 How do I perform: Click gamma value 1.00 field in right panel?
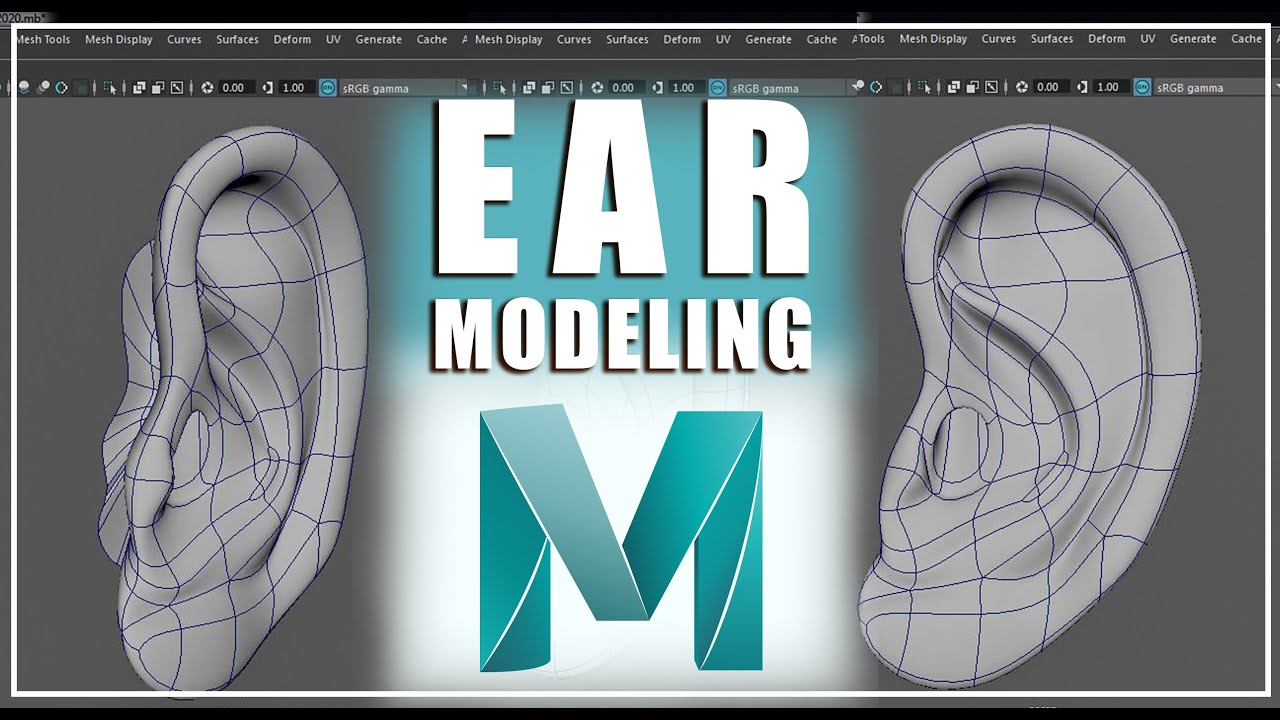coord(1110,87)
